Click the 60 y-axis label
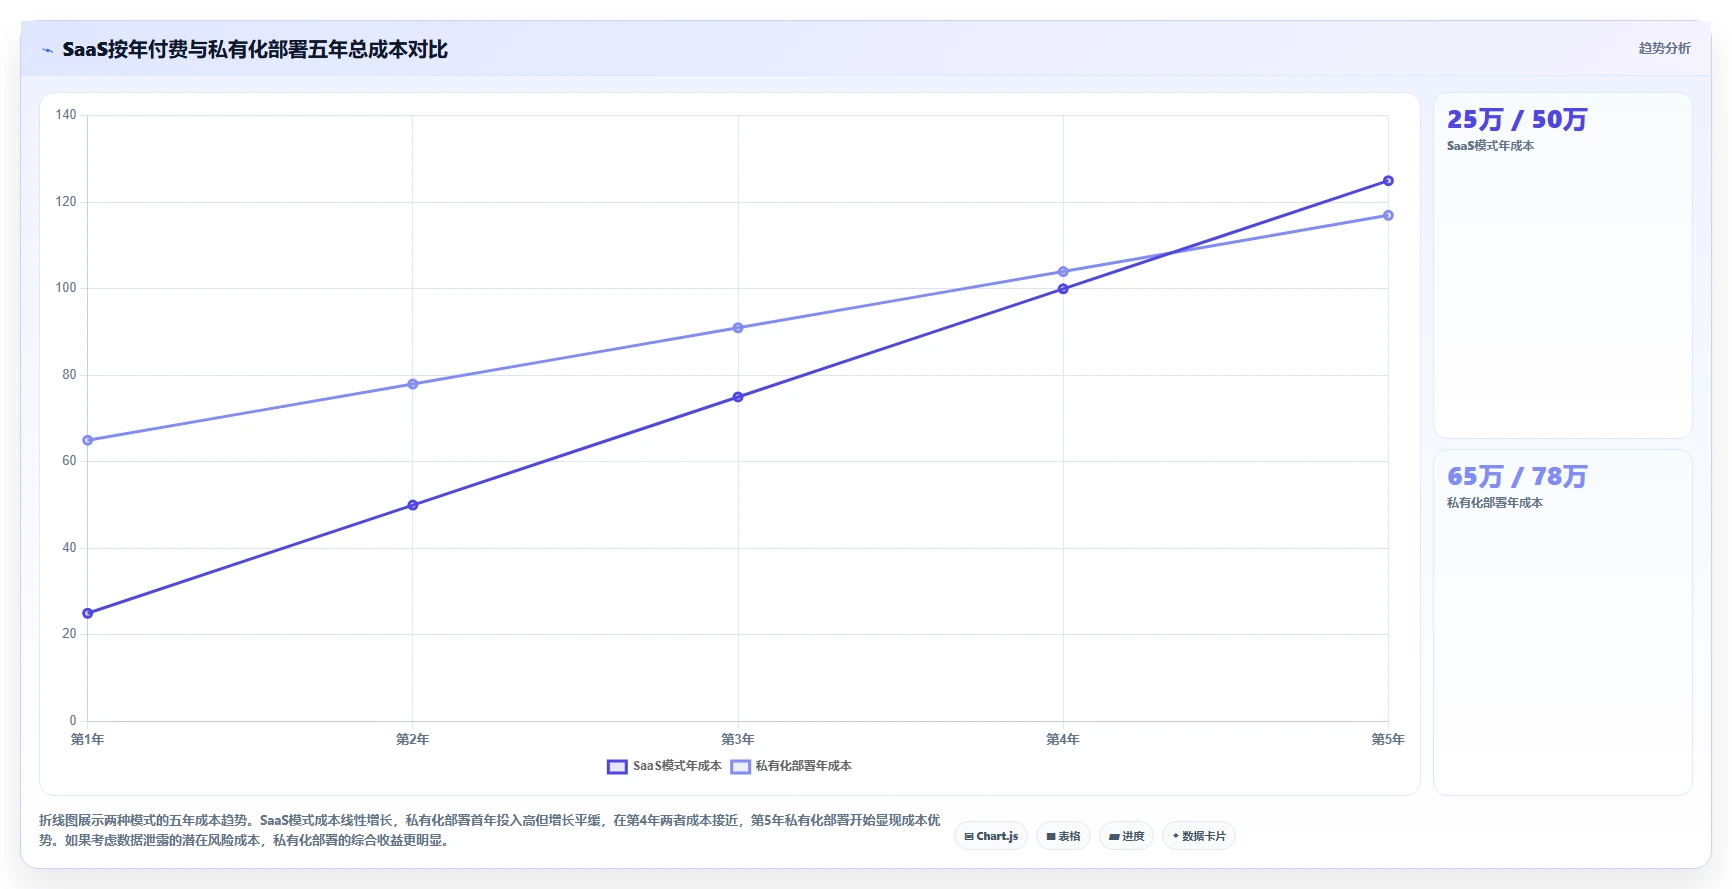Viewport: 1732px width, 889px height. click(x=69, y=461)
